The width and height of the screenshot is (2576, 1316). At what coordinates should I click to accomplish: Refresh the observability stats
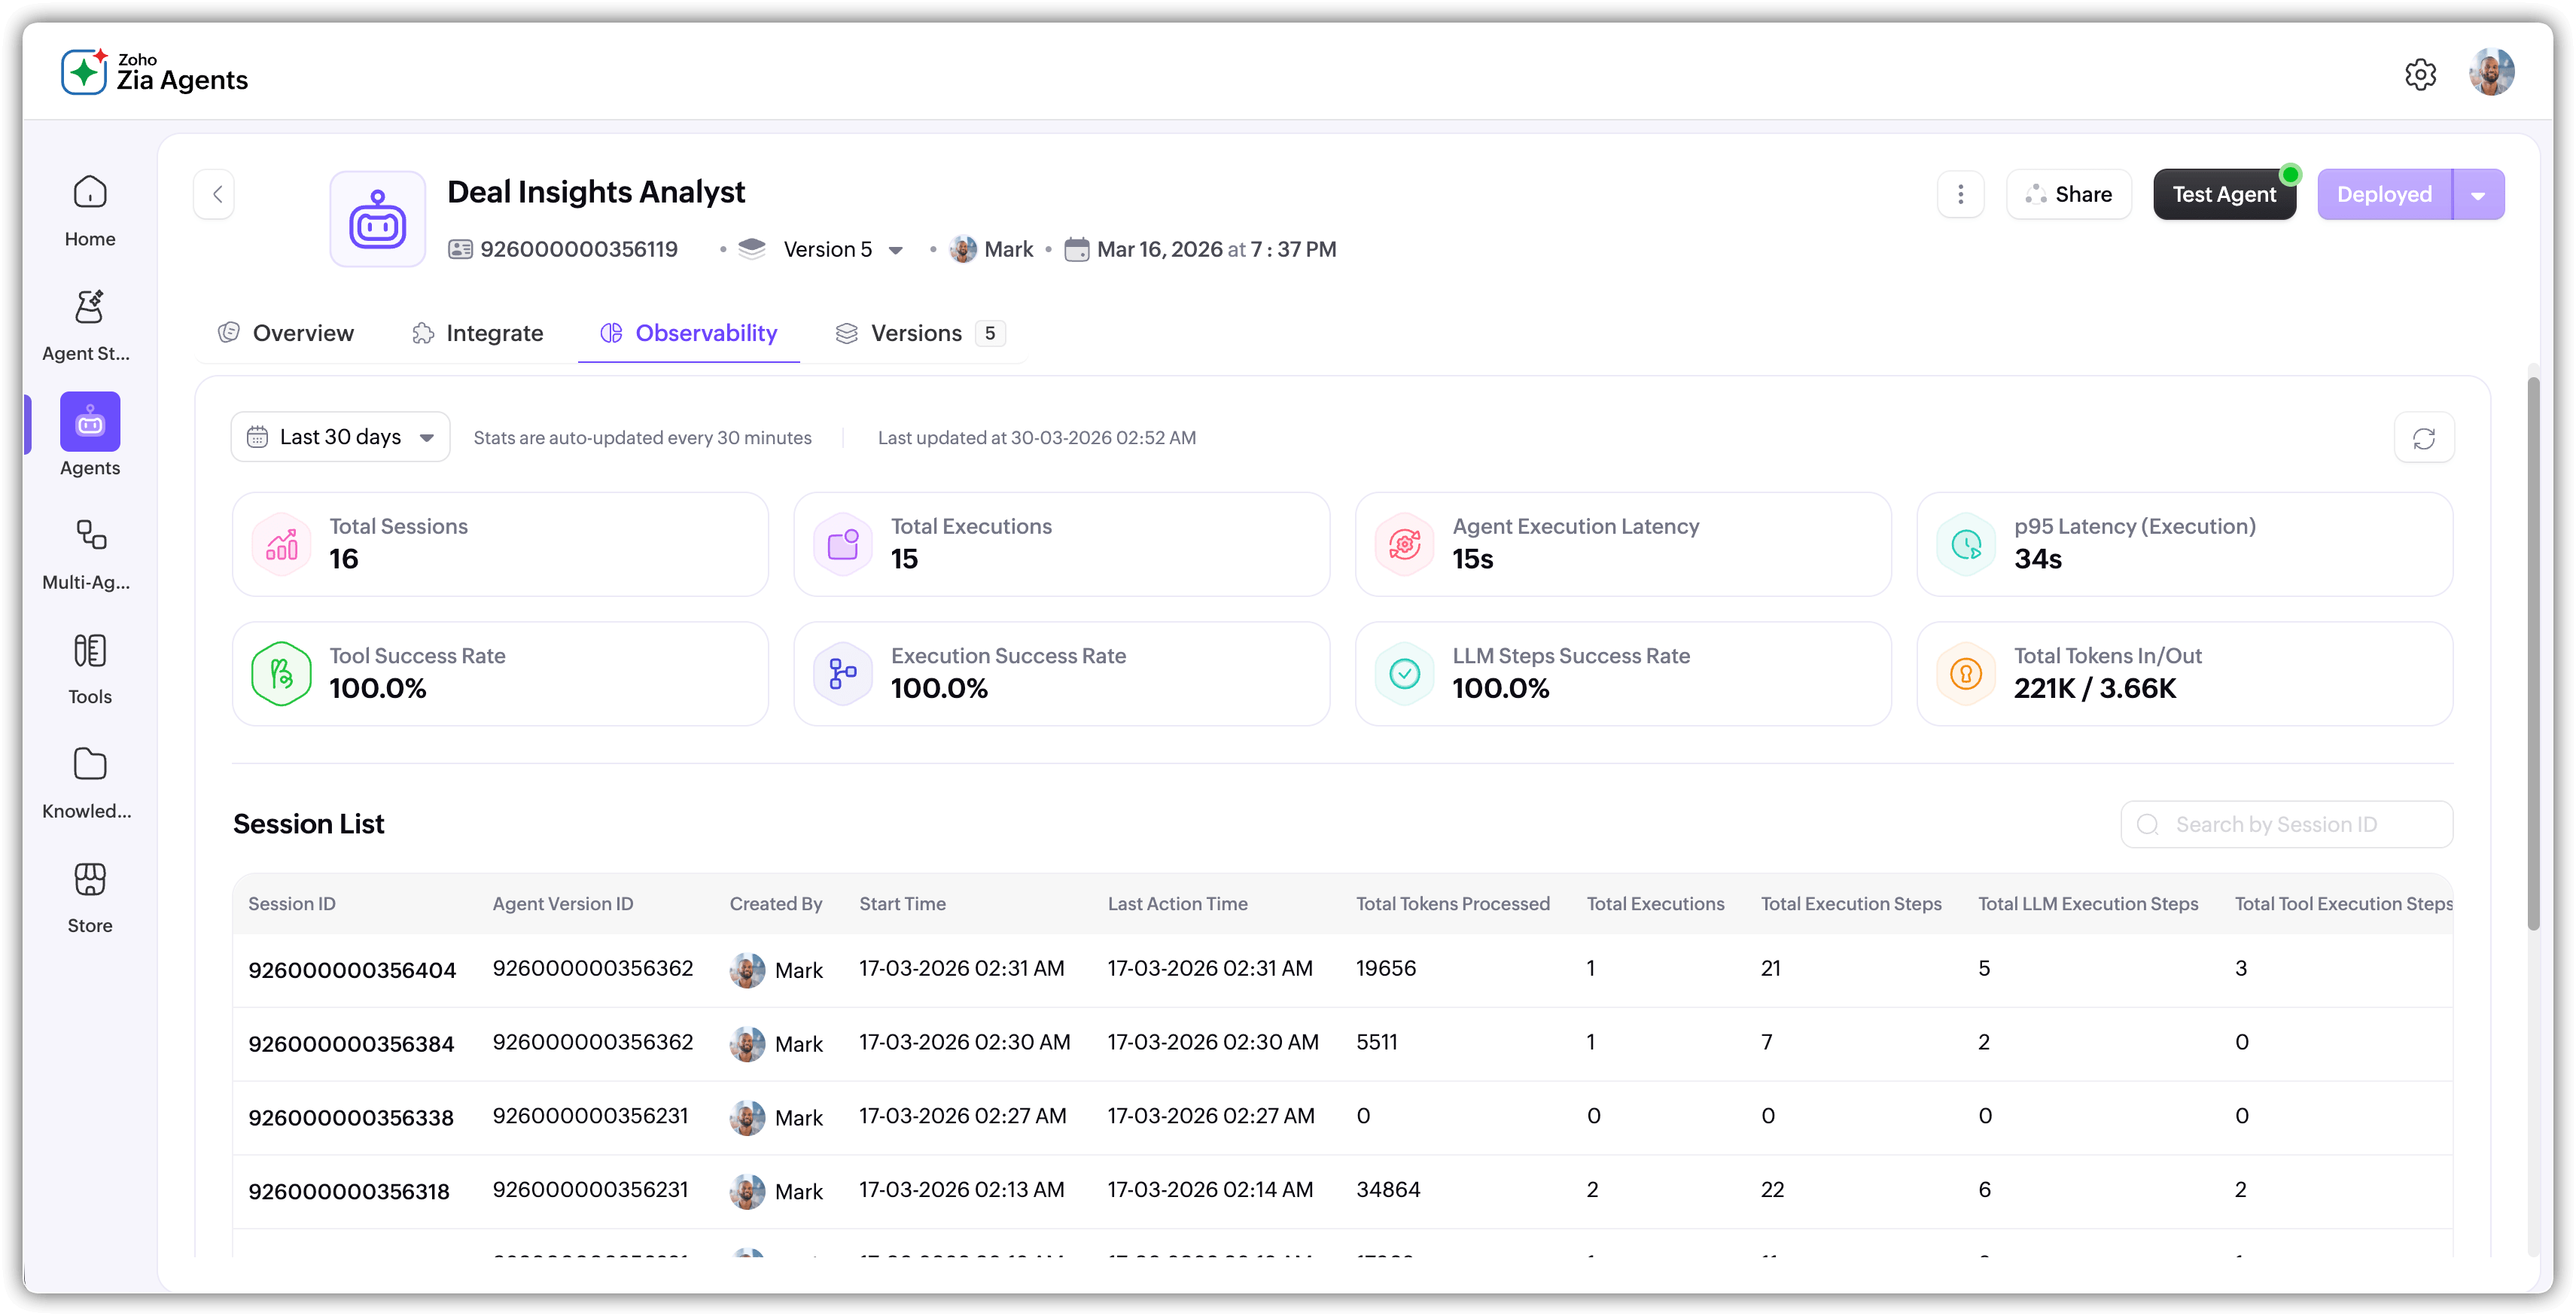click(2423, 438)
